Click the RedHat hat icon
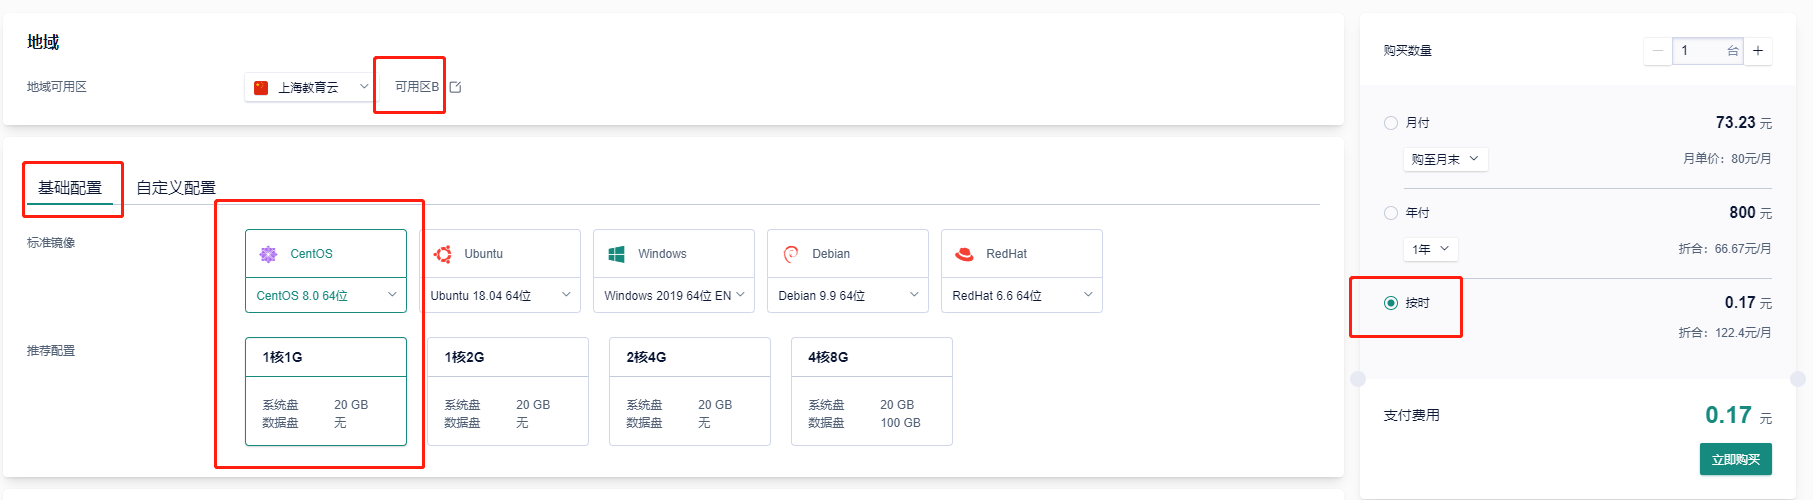Viewport: 1813px width, 500px height. point(964,254)
